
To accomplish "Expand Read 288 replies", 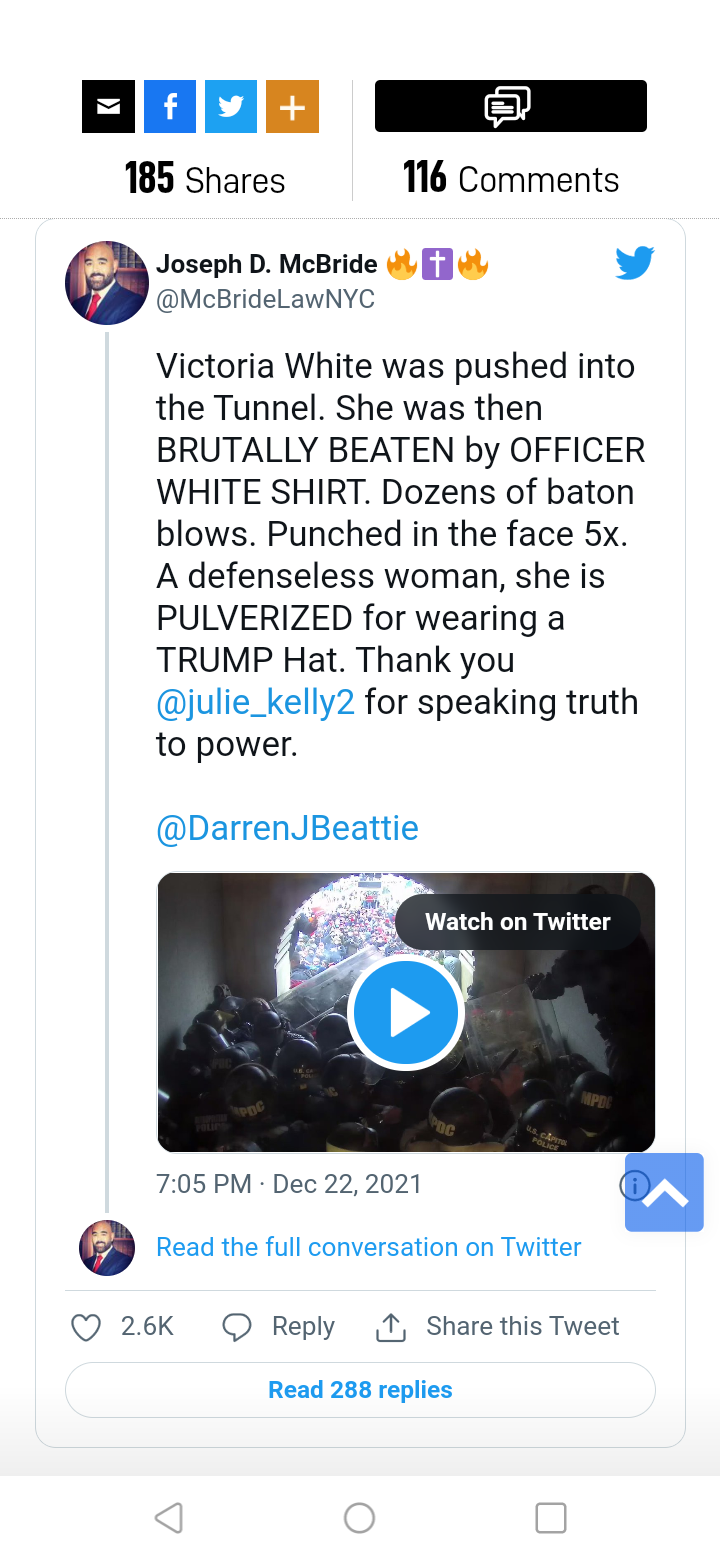I will click(360, 1390).
